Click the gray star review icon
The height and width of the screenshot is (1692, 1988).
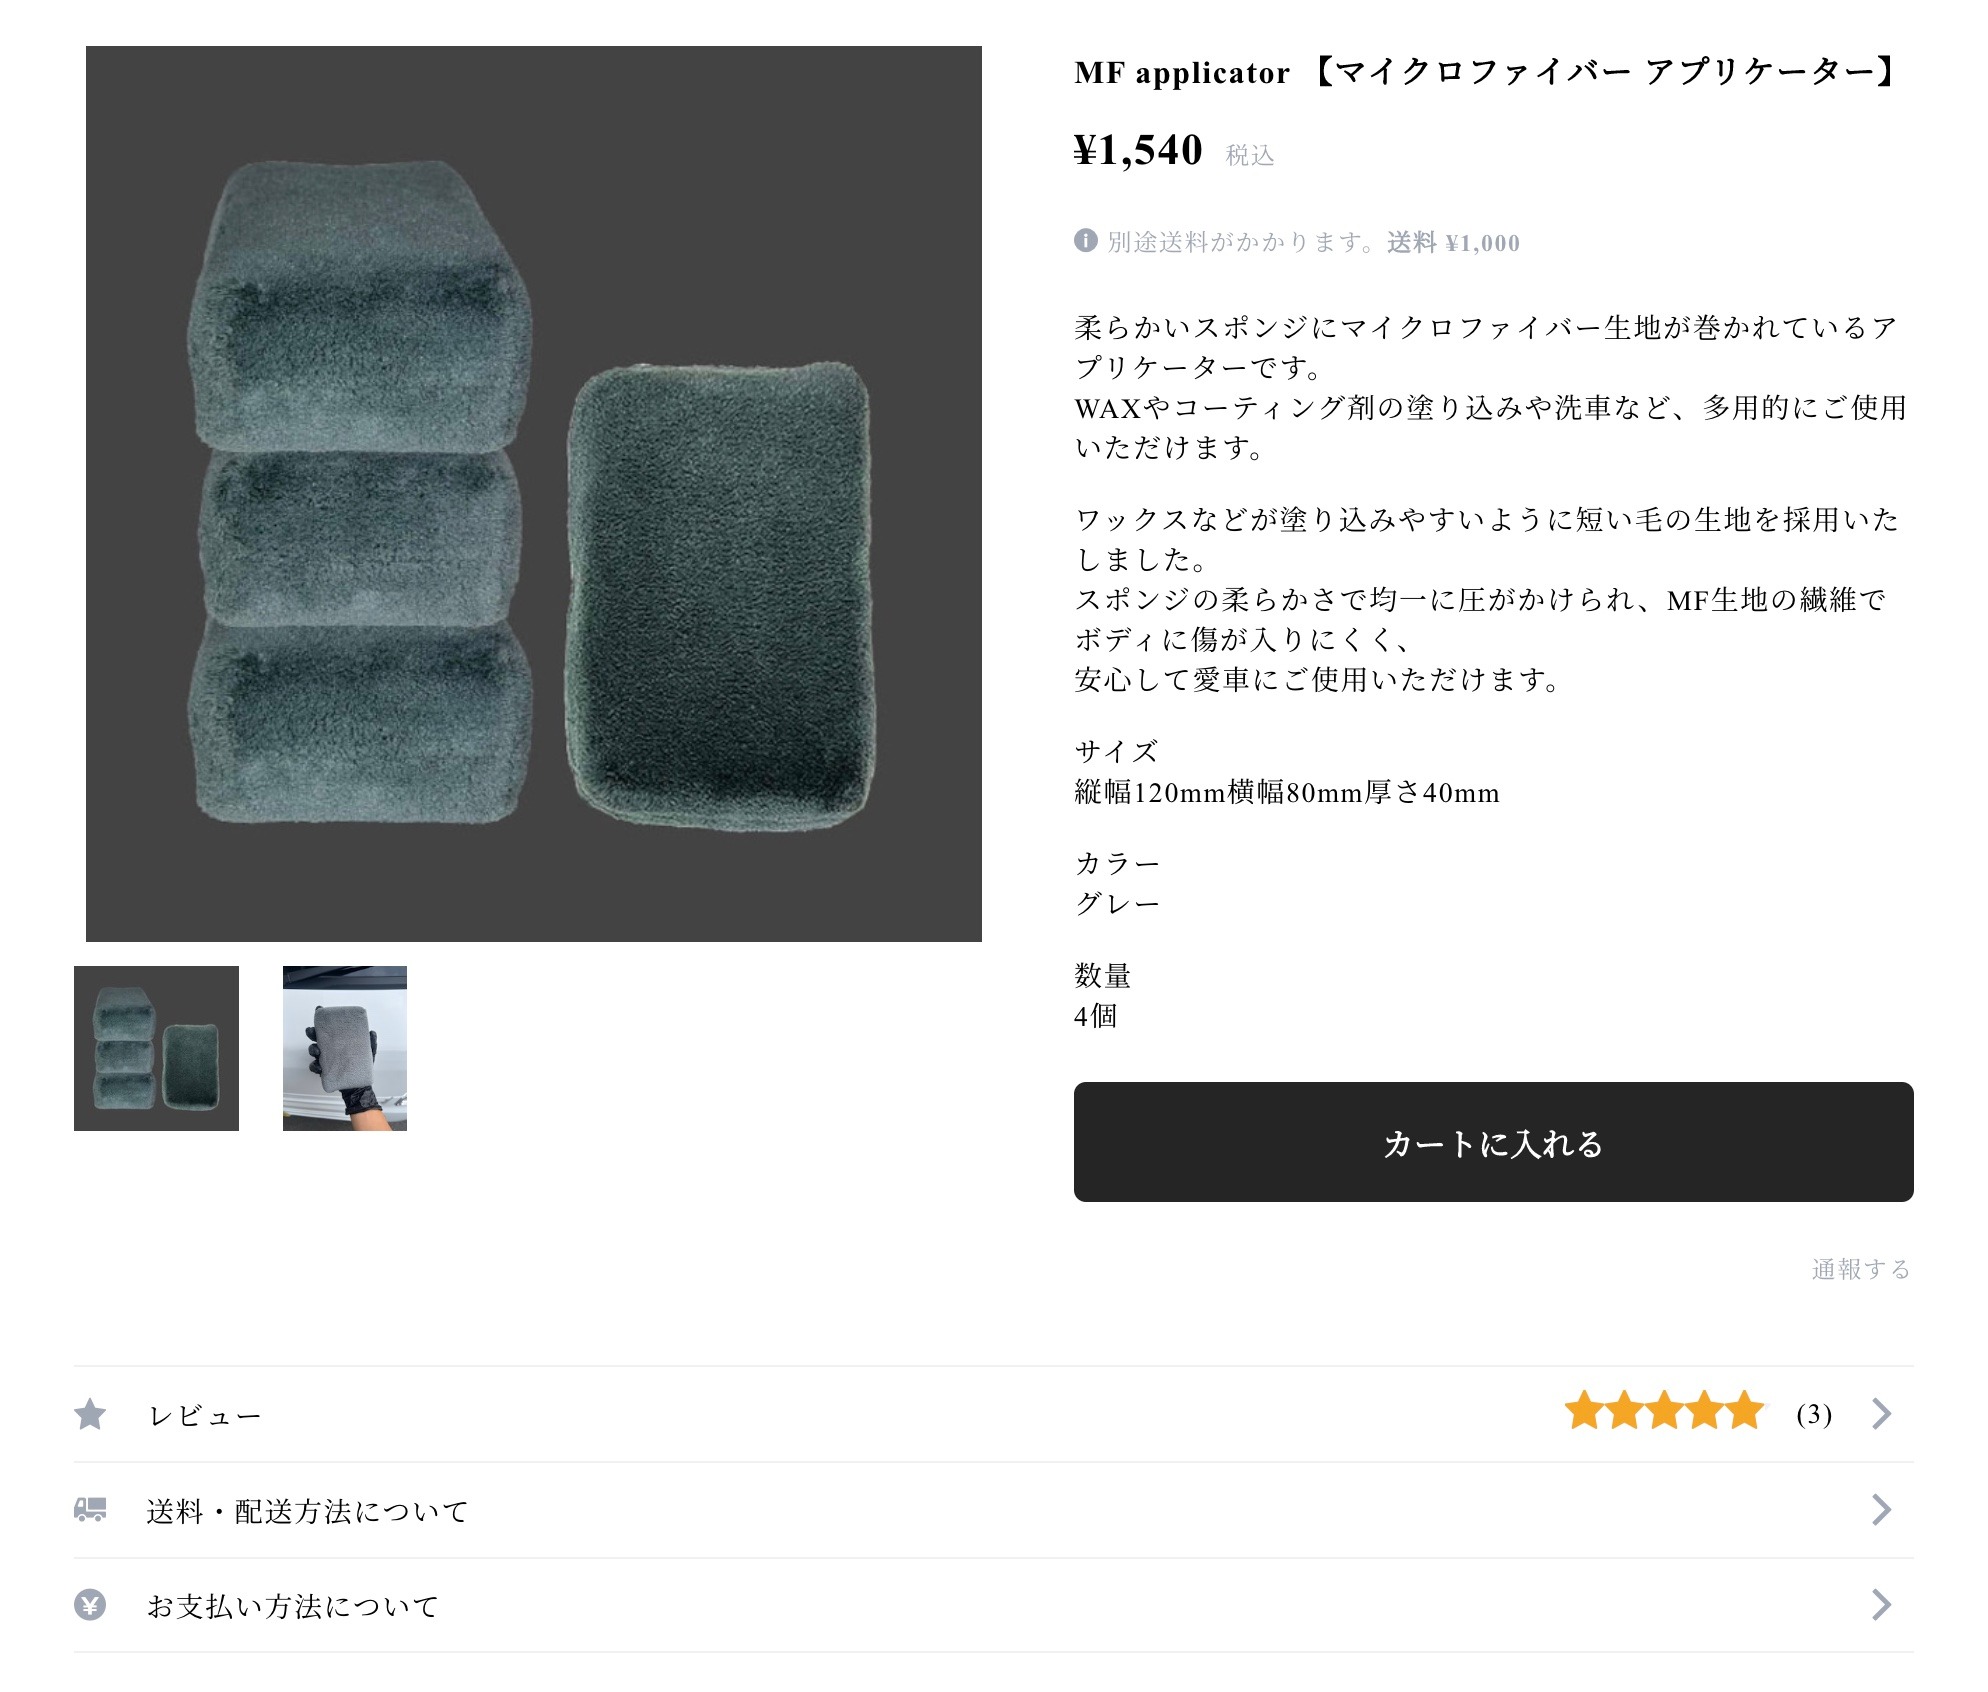point(90,1414)
